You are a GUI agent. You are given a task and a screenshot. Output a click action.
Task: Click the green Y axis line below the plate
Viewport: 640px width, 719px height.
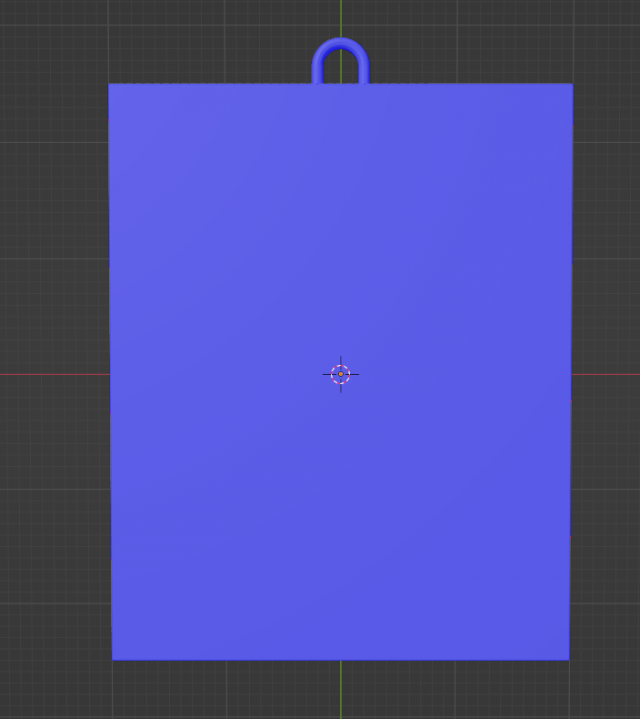coord(340,690)
